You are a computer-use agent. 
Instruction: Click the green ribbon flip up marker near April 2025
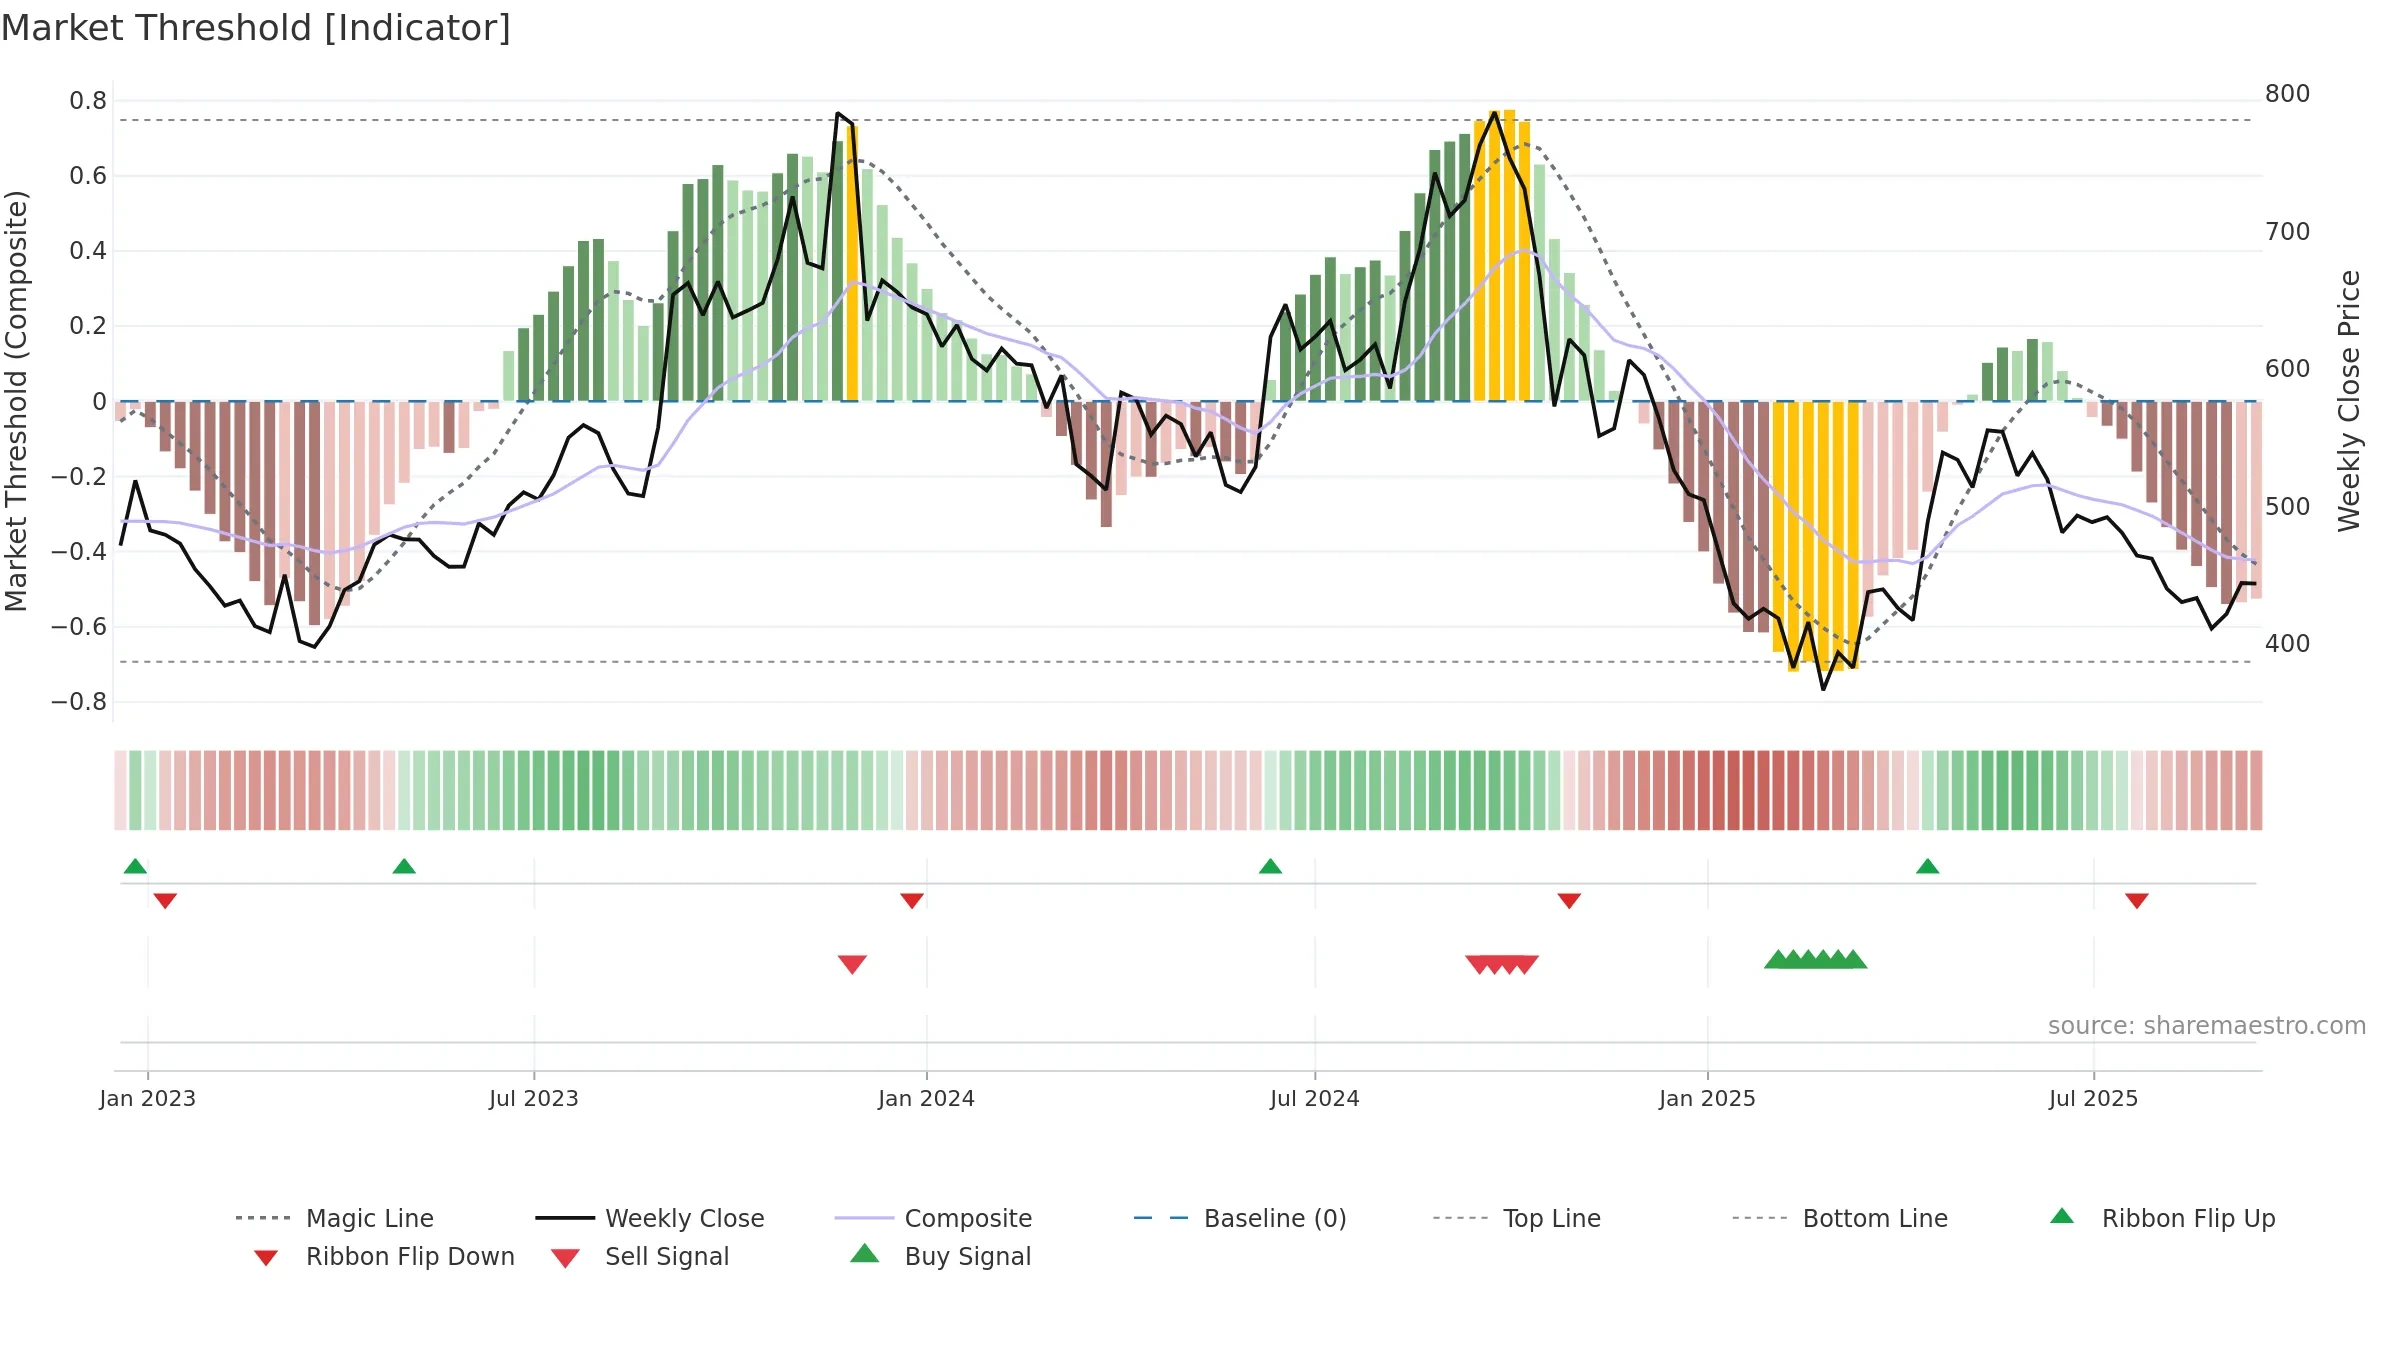coord(1928,866)
